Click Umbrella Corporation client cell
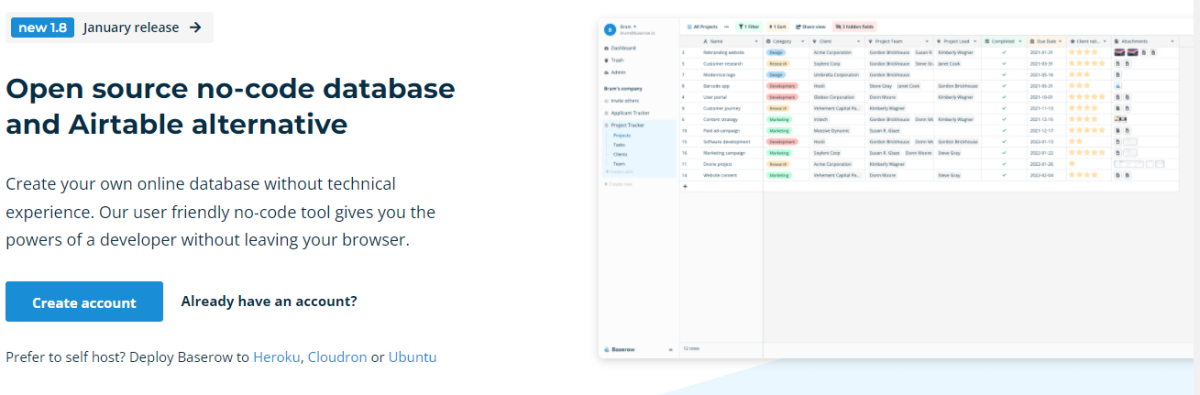This screenshot has width=1200, height=395. (x=835, y=75)
